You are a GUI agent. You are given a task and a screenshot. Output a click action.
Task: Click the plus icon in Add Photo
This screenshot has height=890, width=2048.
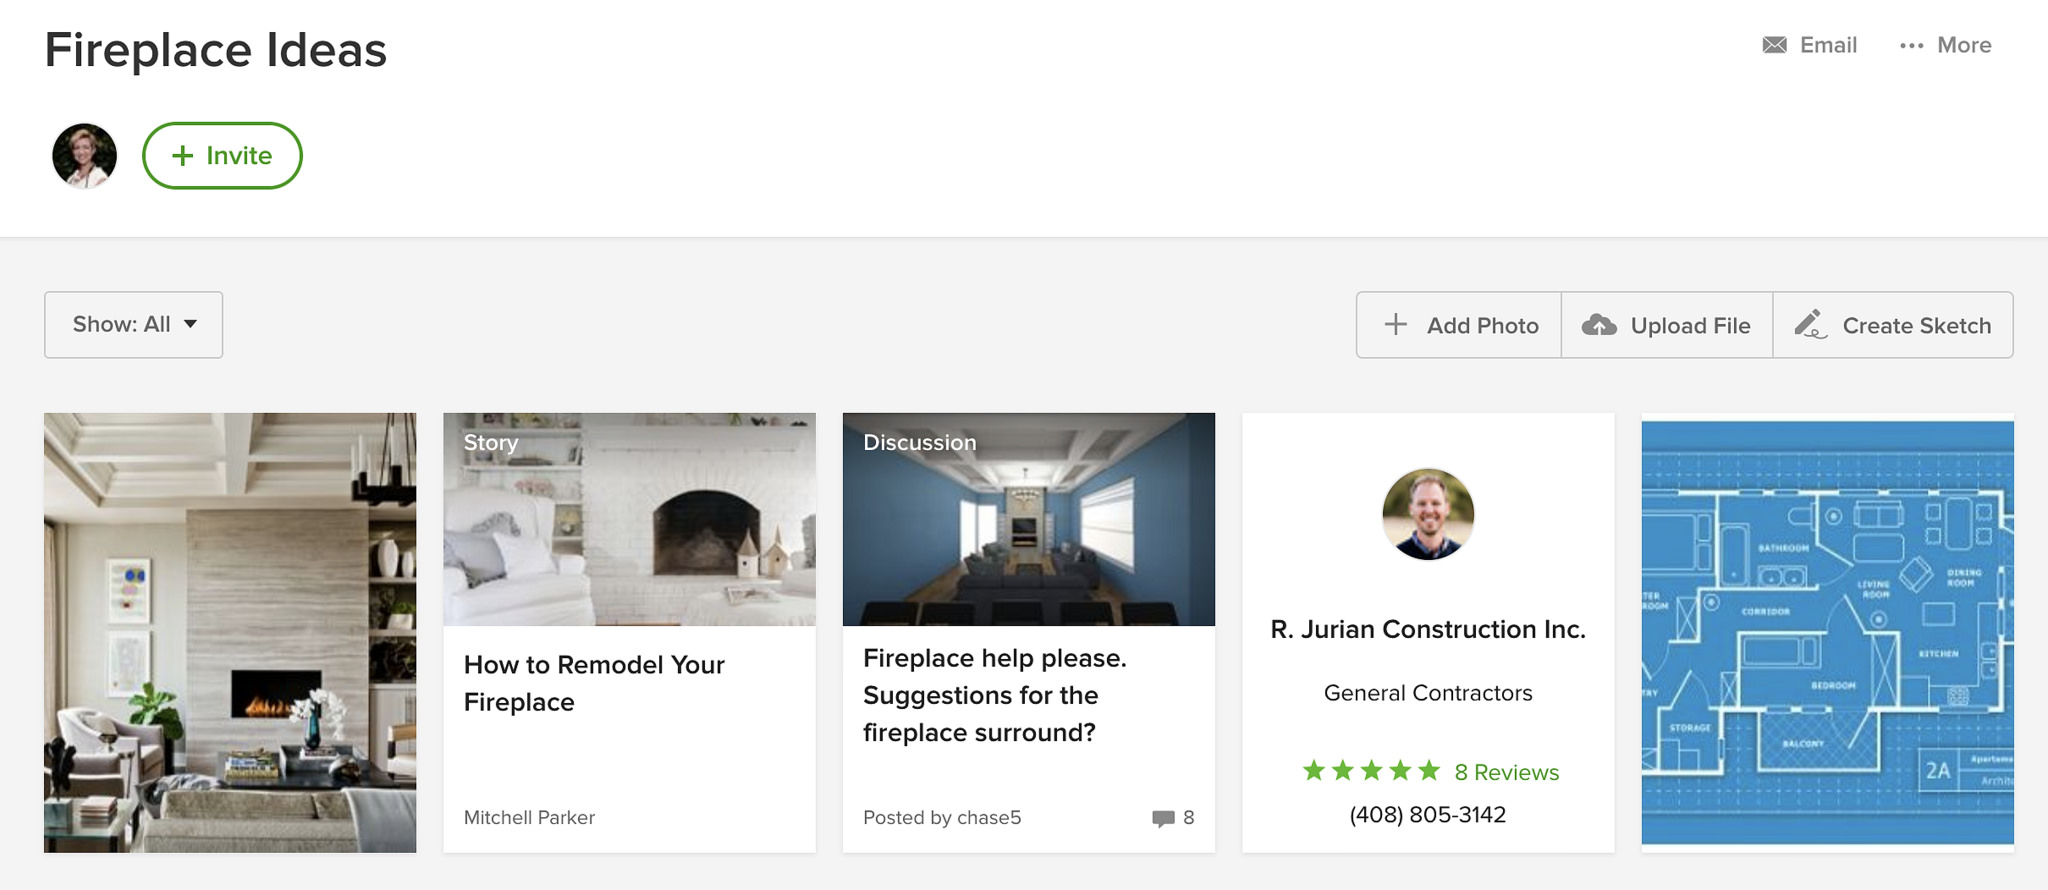pyautogui.click(x=1395, y=325)
